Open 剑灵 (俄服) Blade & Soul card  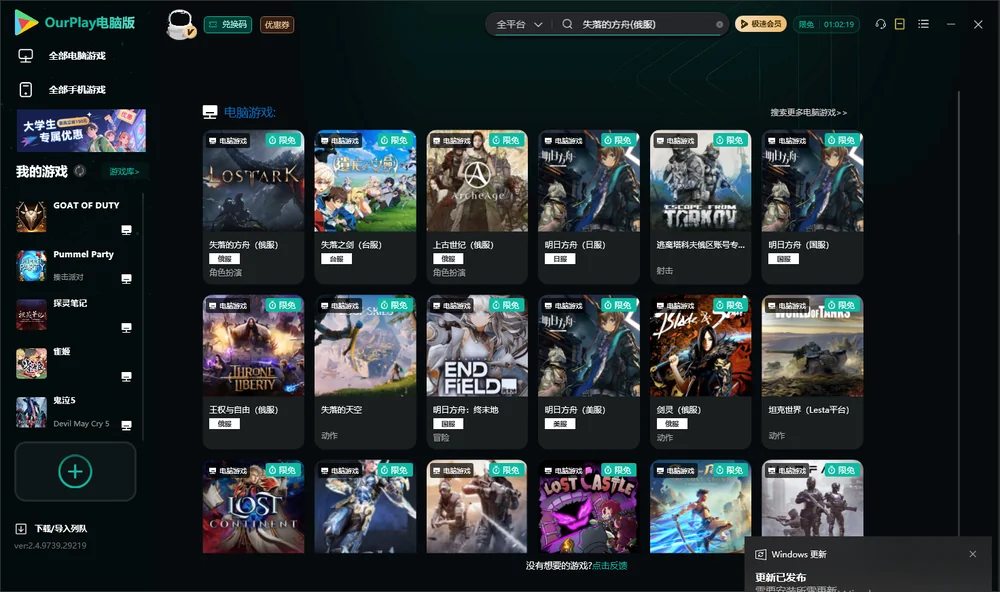click(x=700, y=372)
